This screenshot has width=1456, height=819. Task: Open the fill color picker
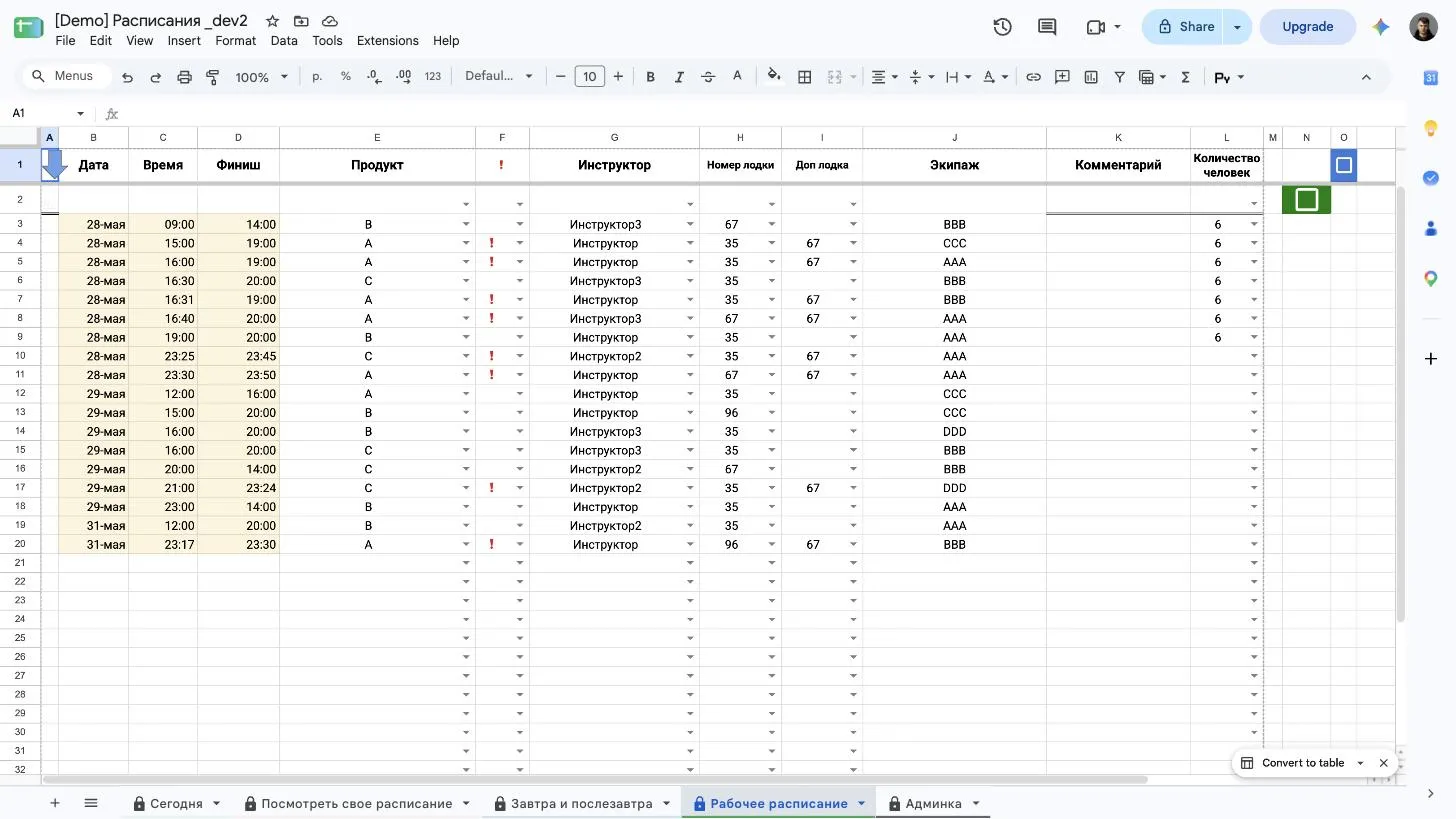[x=773, y=77]
